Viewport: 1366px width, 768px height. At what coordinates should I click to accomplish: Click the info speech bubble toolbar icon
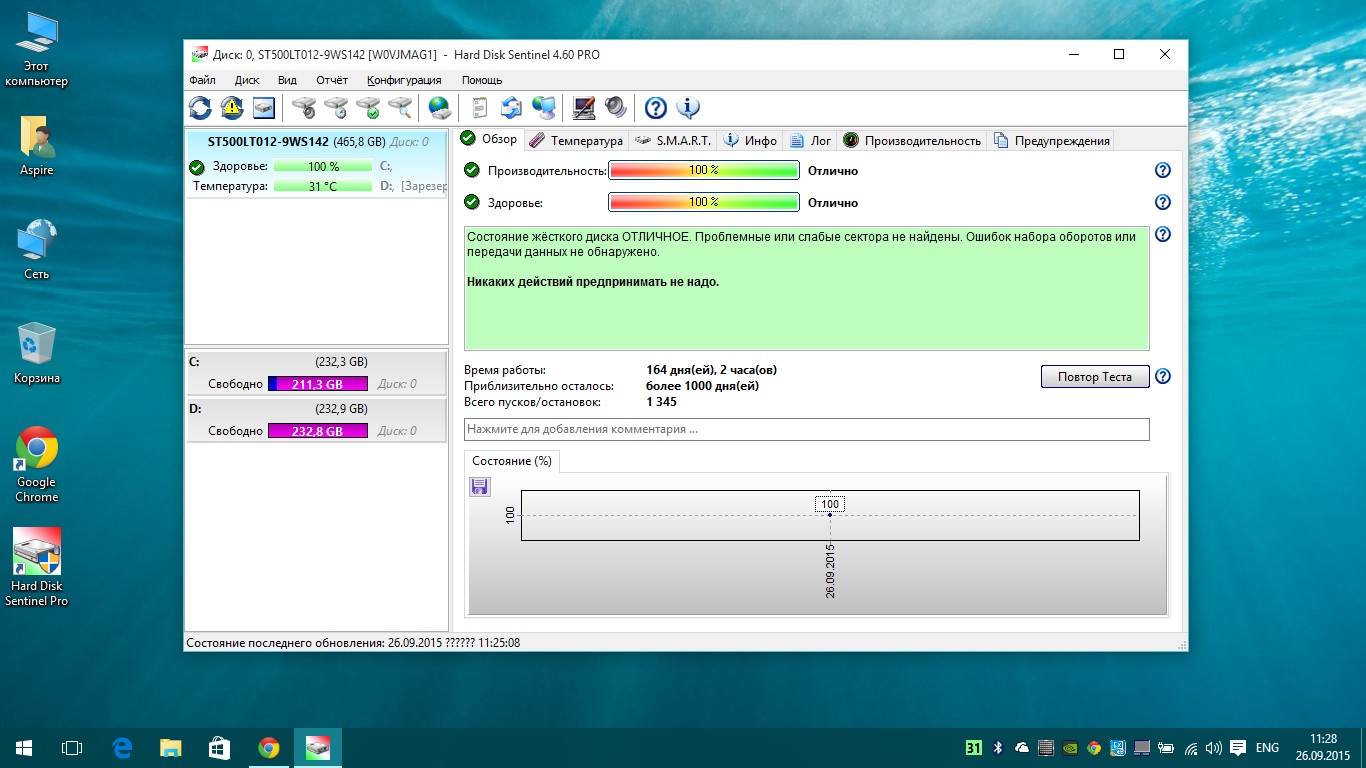(x=687, y=107)
